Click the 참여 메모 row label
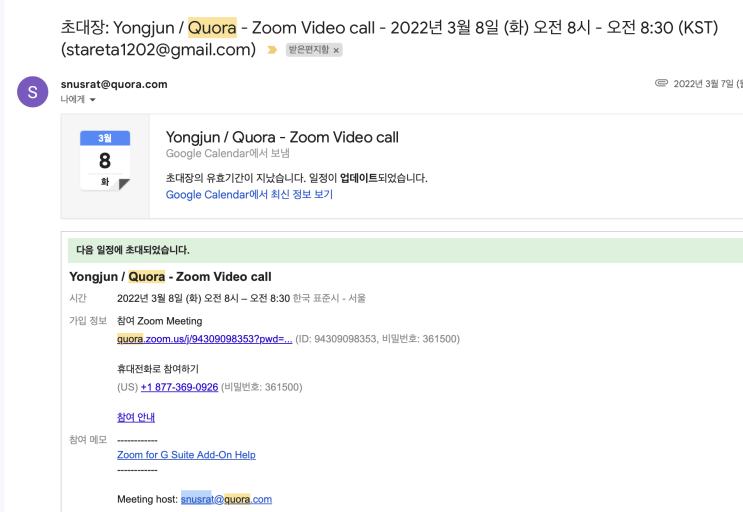Screen dimensions: 743x512 point(88,440)
